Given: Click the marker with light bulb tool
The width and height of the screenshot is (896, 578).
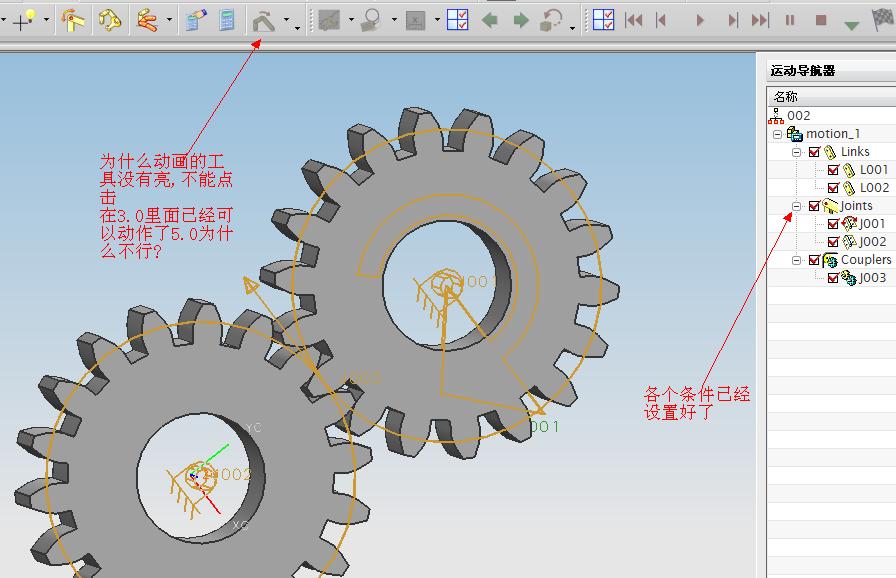Looking at the screenshot, I should (23, 20).
